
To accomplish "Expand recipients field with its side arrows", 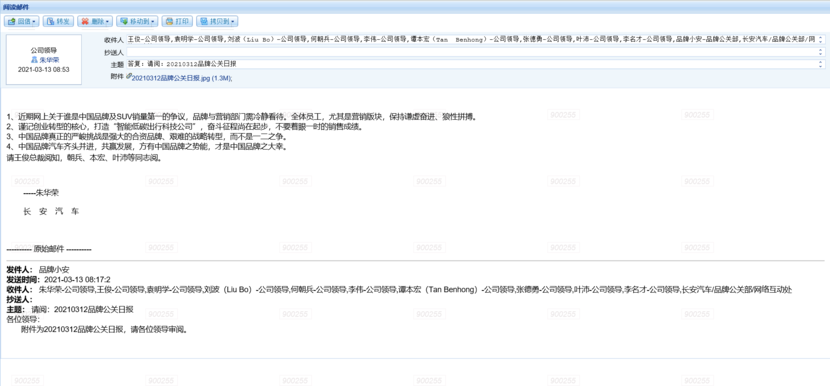I will 821,39.
